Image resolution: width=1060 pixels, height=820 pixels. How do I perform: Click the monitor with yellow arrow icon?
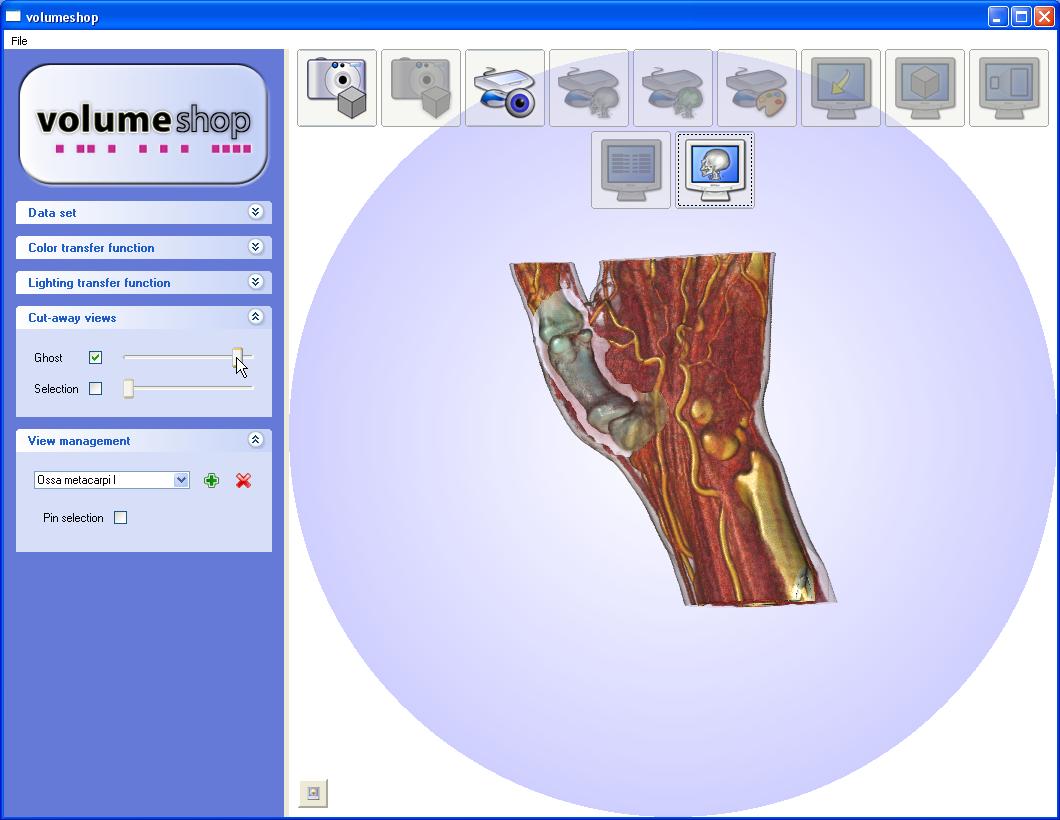coord(840,88)
